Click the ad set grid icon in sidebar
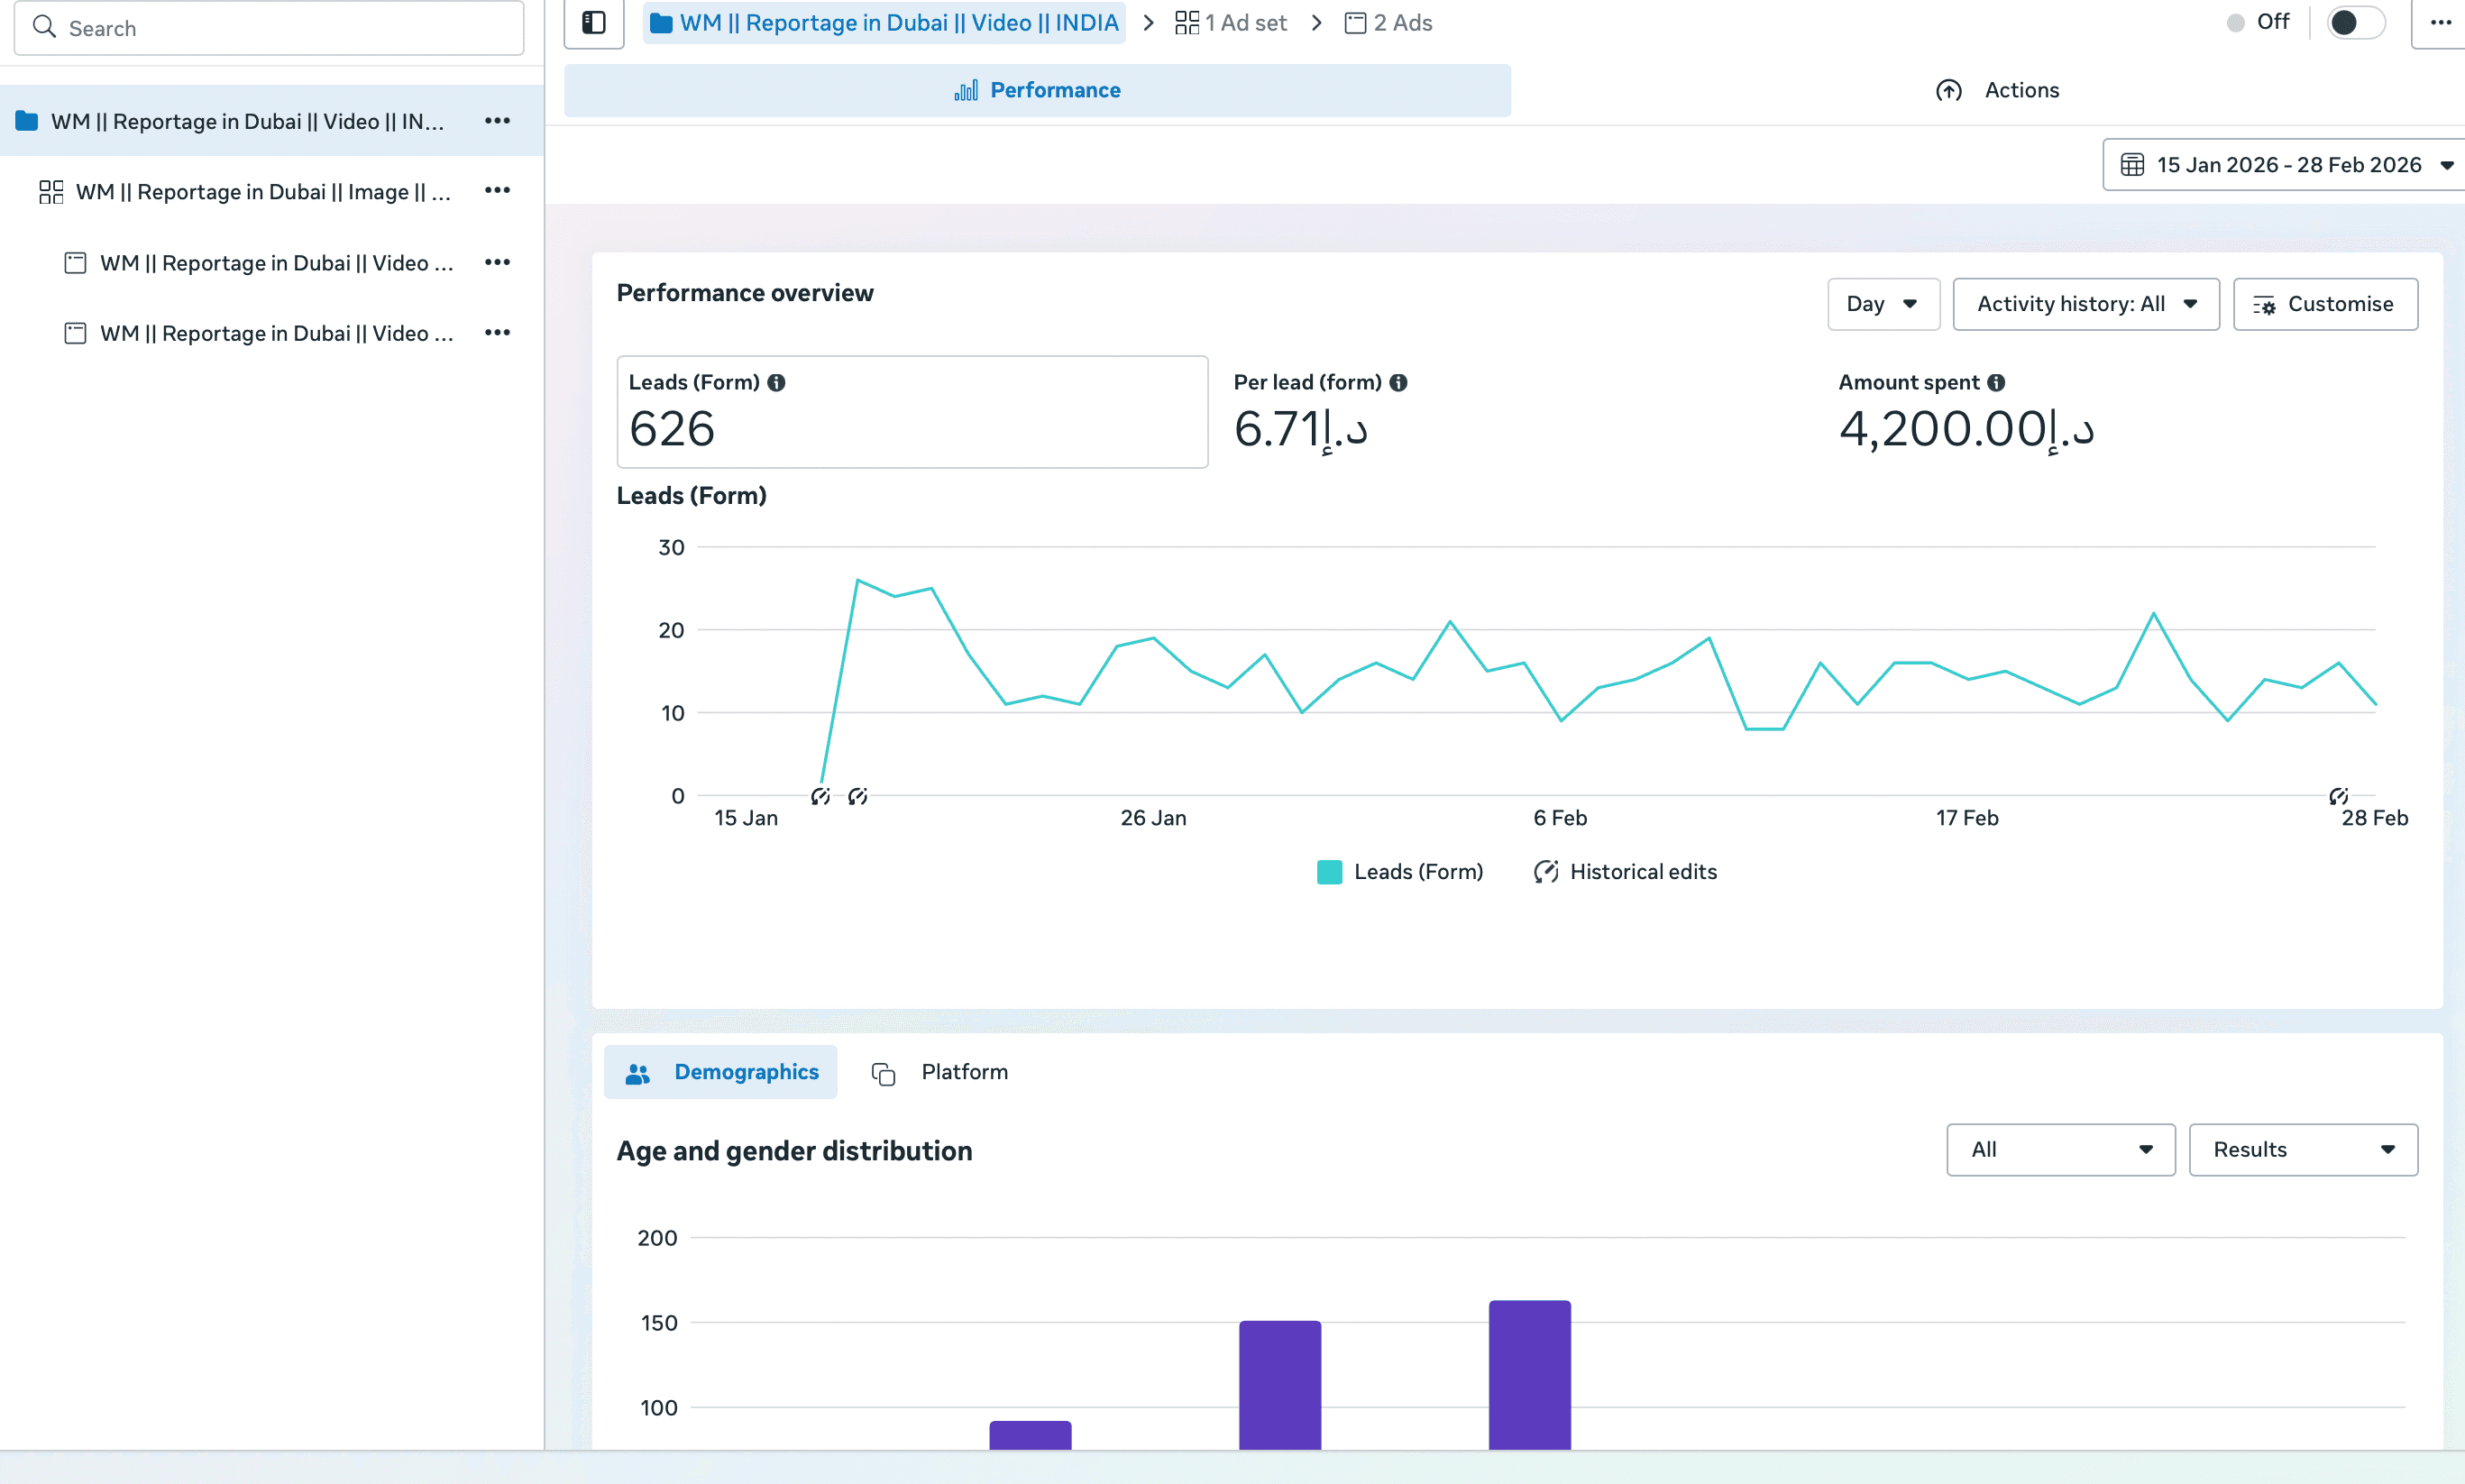 (x=51, y=192)
